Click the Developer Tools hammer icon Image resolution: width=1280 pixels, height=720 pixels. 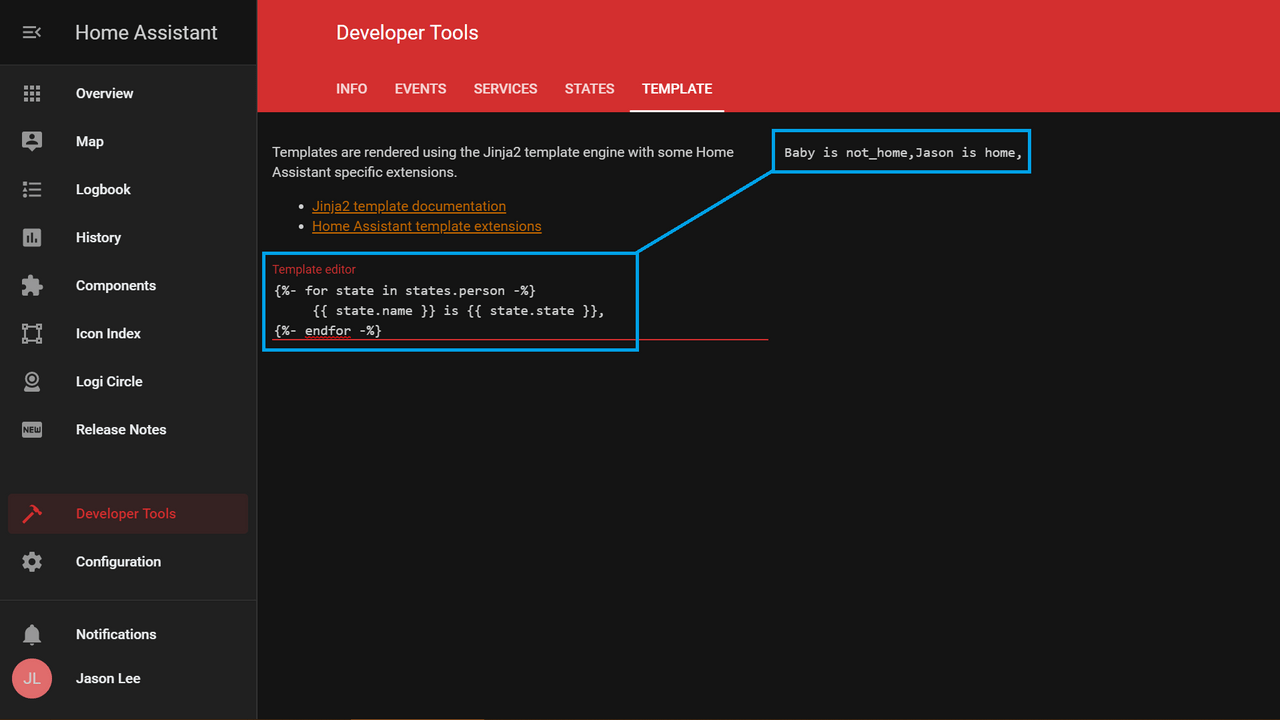pos(32,513)
